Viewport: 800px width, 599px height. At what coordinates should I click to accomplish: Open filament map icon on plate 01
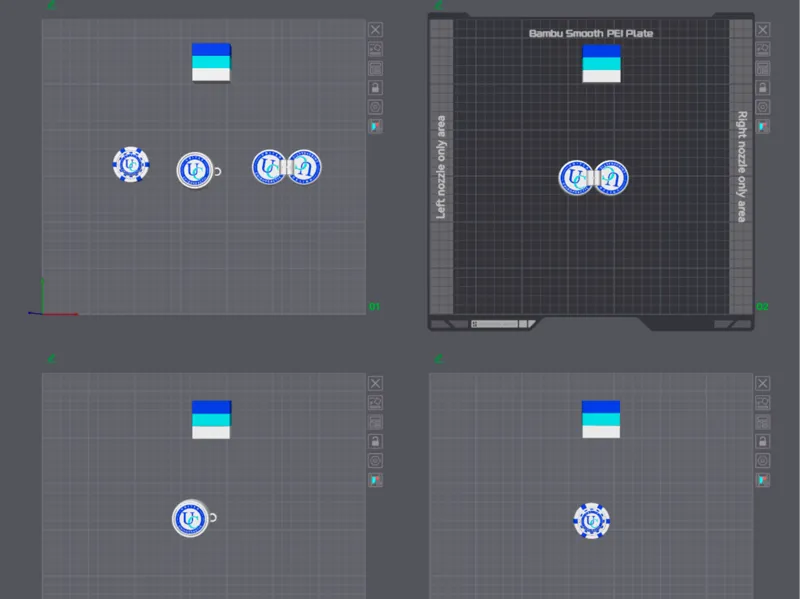tap(376, 126)
